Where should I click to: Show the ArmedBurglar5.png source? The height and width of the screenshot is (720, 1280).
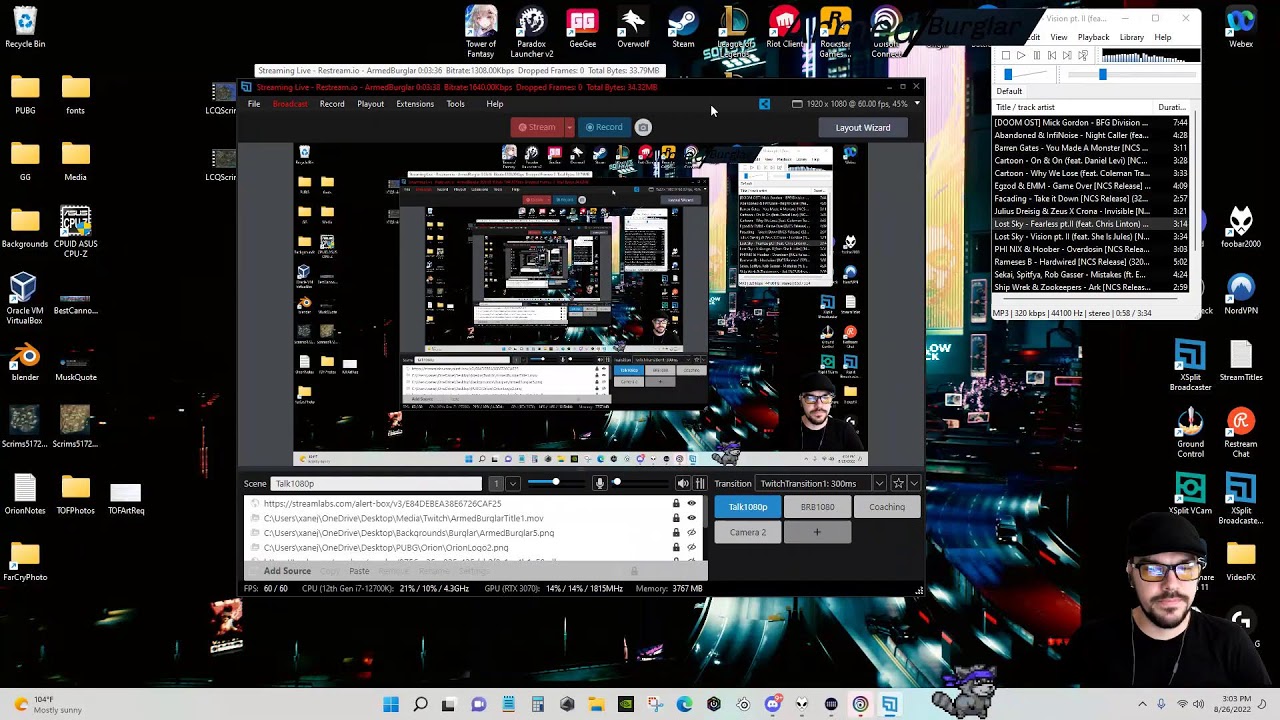pos(691,533)
